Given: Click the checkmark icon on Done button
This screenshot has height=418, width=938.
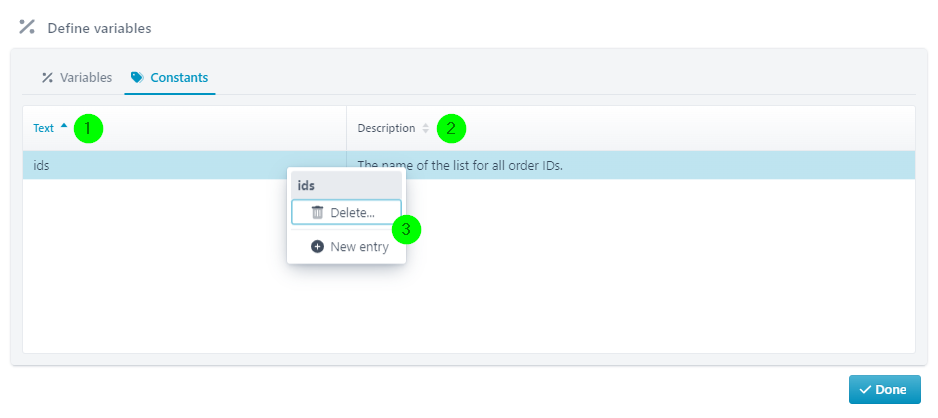Looking at the screenshot, I should (865, 390).
